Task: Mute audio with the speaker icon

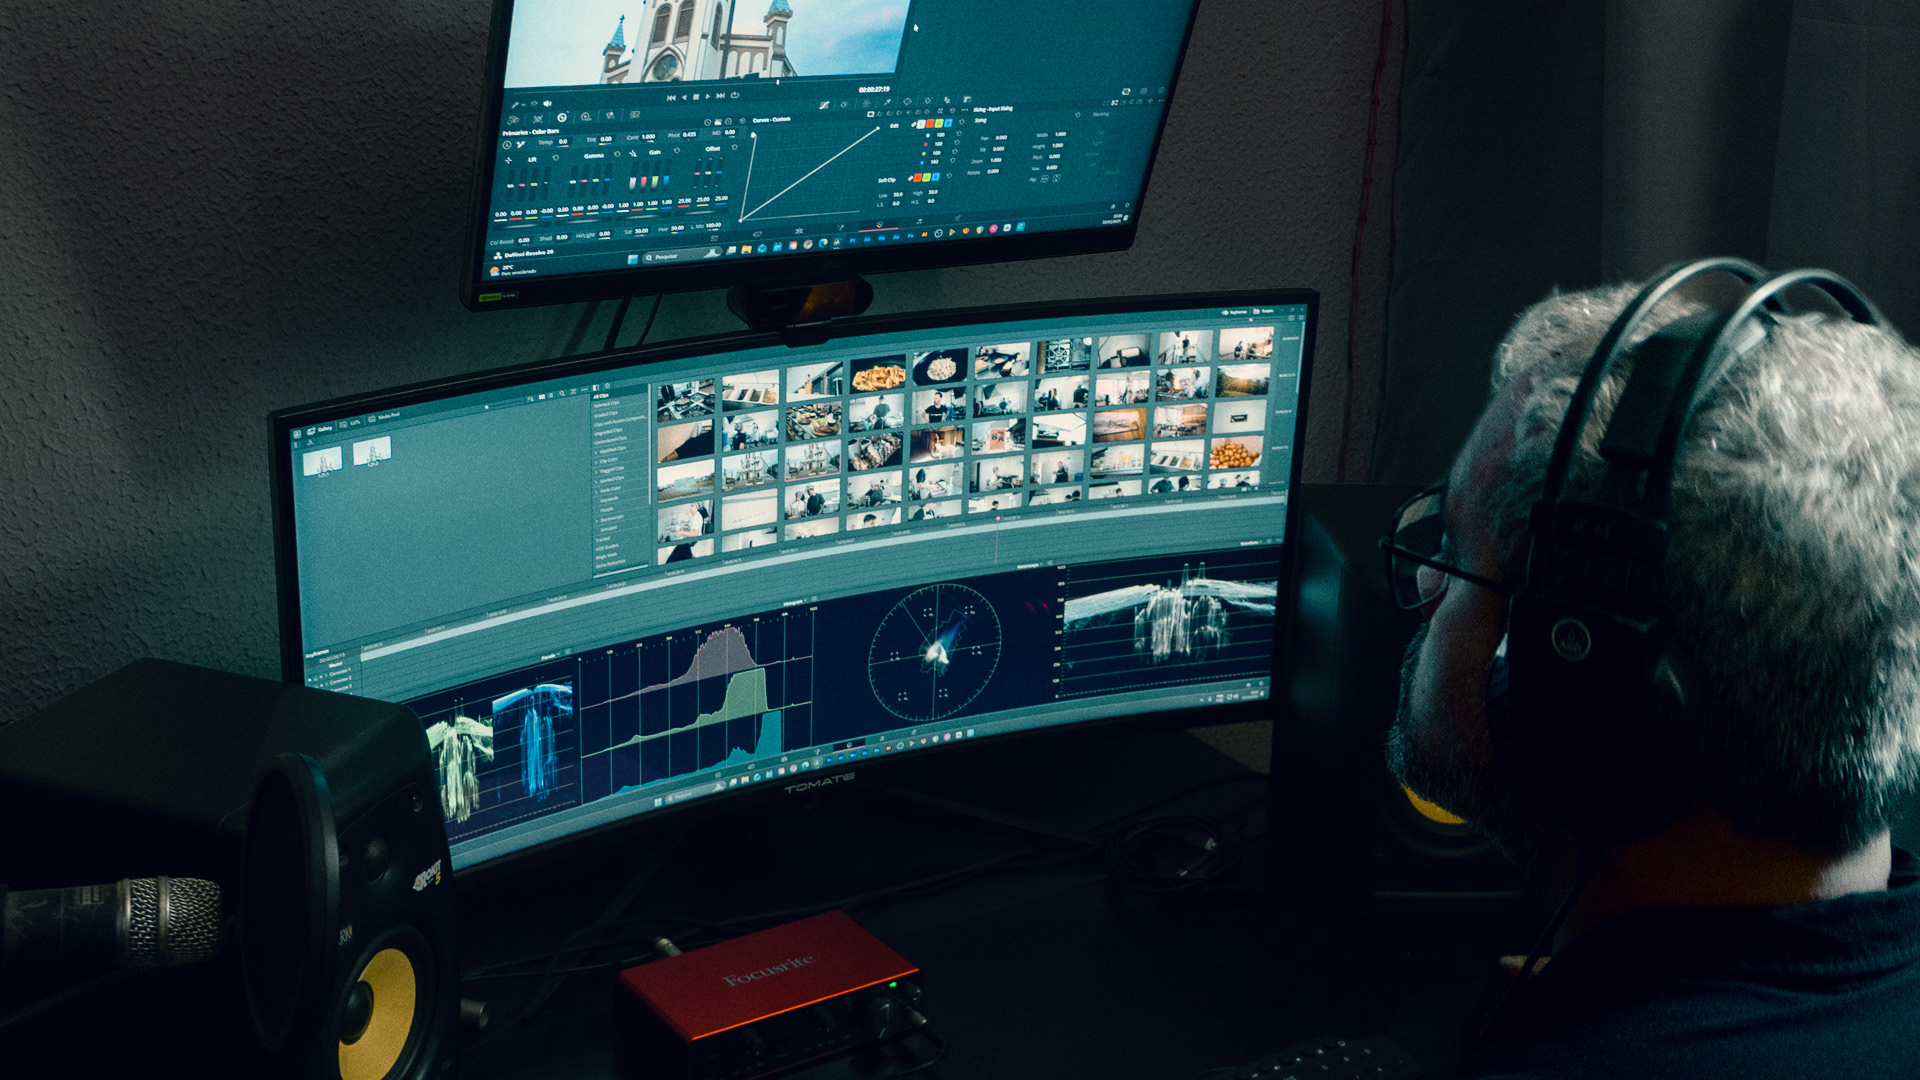Action: coord(547,103)
